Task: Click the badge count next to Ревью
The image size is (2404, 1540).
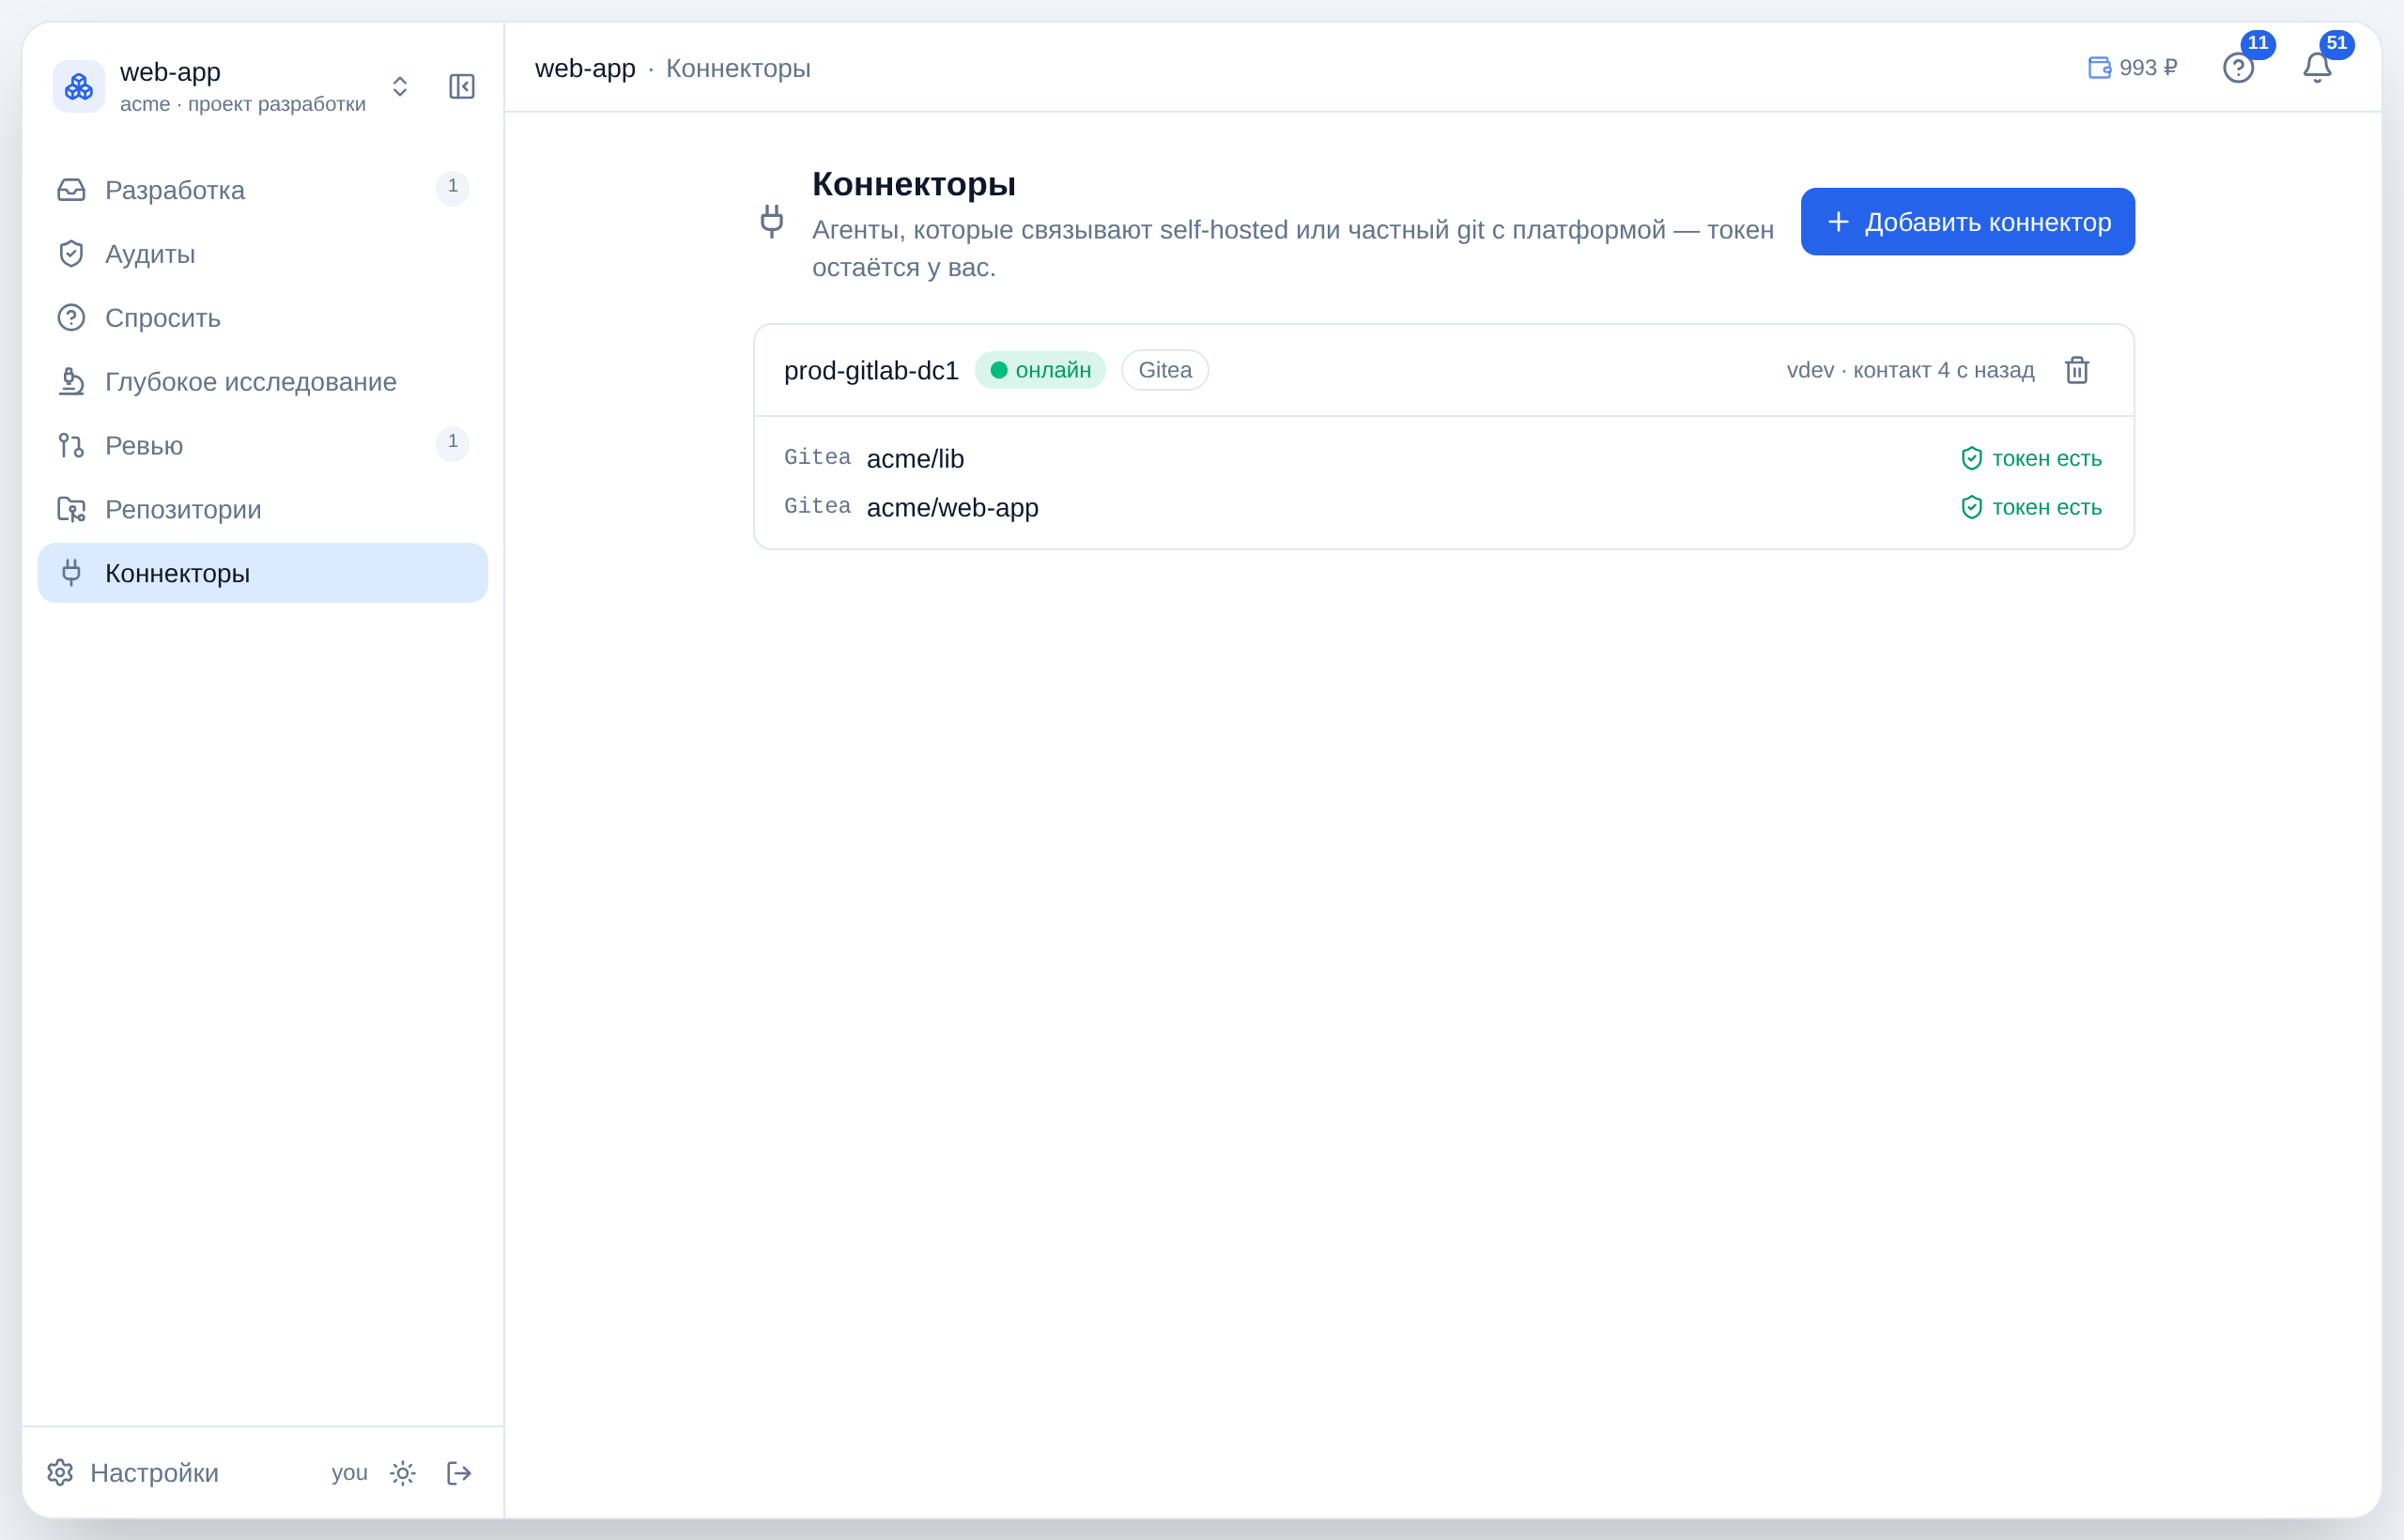Action: (453, 442)
